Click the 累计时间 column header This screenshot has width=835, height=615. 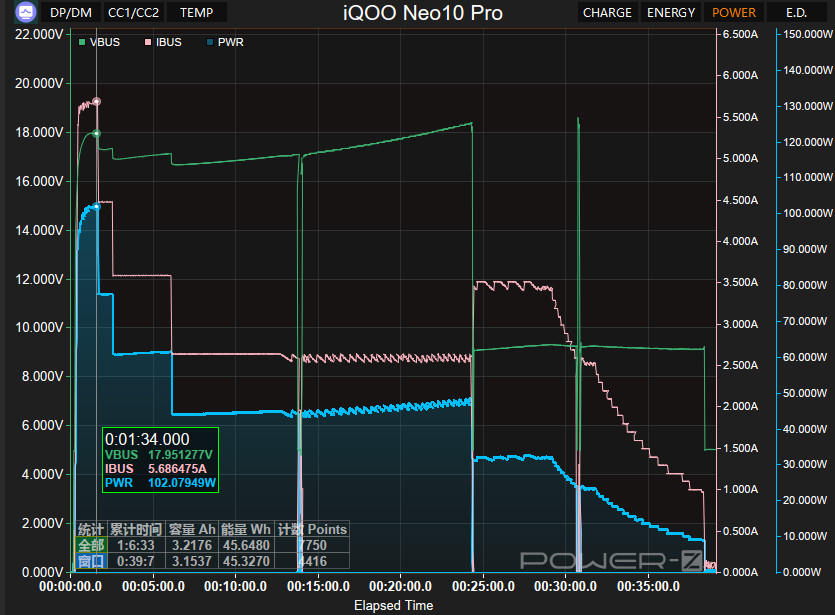pos(136,529)
